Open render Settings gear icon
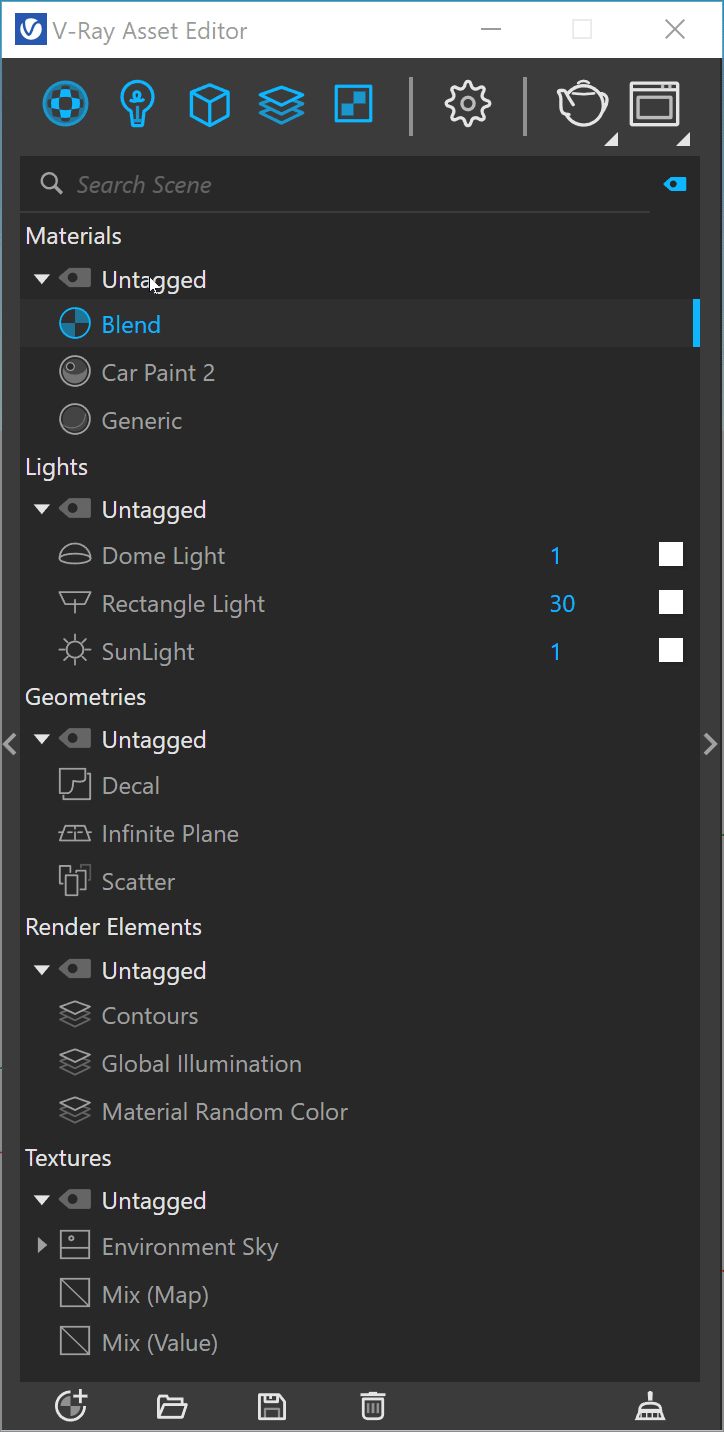The width and height of the screenshot is (724, 1432). [467, 104]
